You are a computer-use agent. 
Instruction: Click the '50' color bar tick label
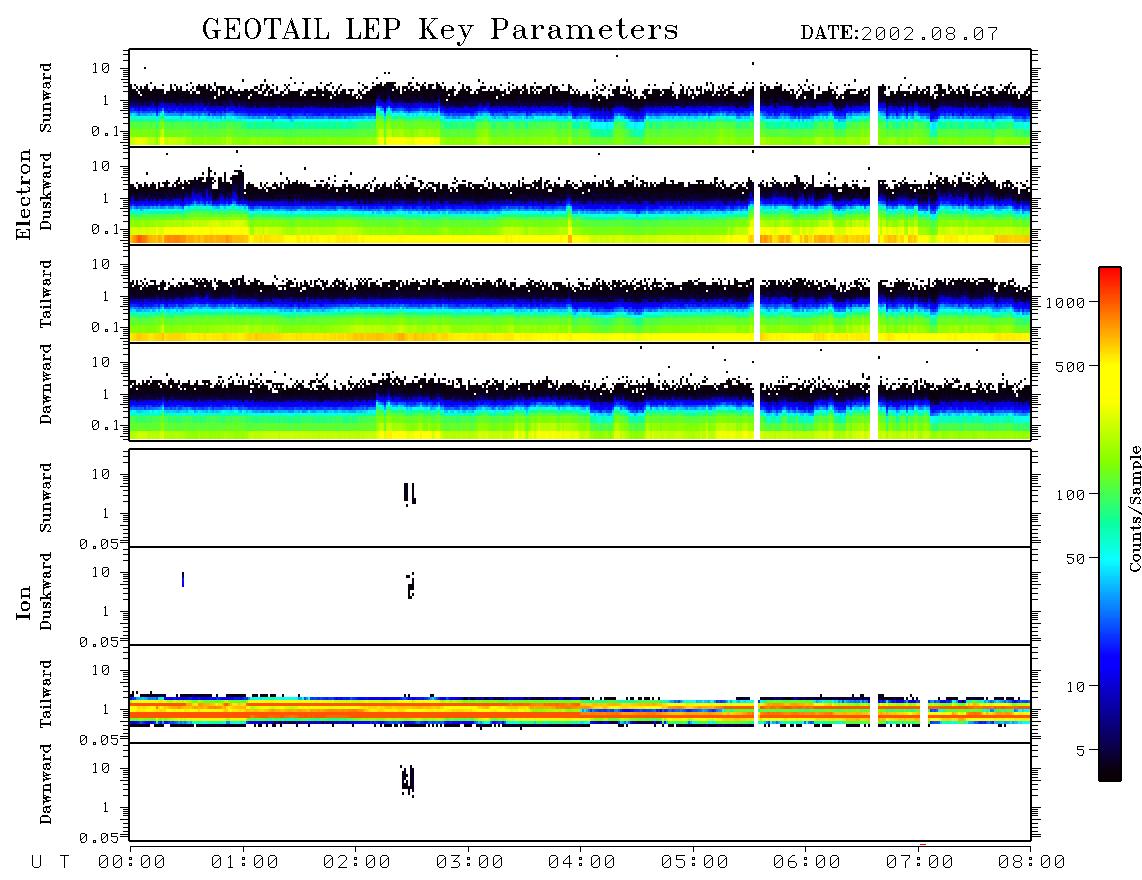1075,559
